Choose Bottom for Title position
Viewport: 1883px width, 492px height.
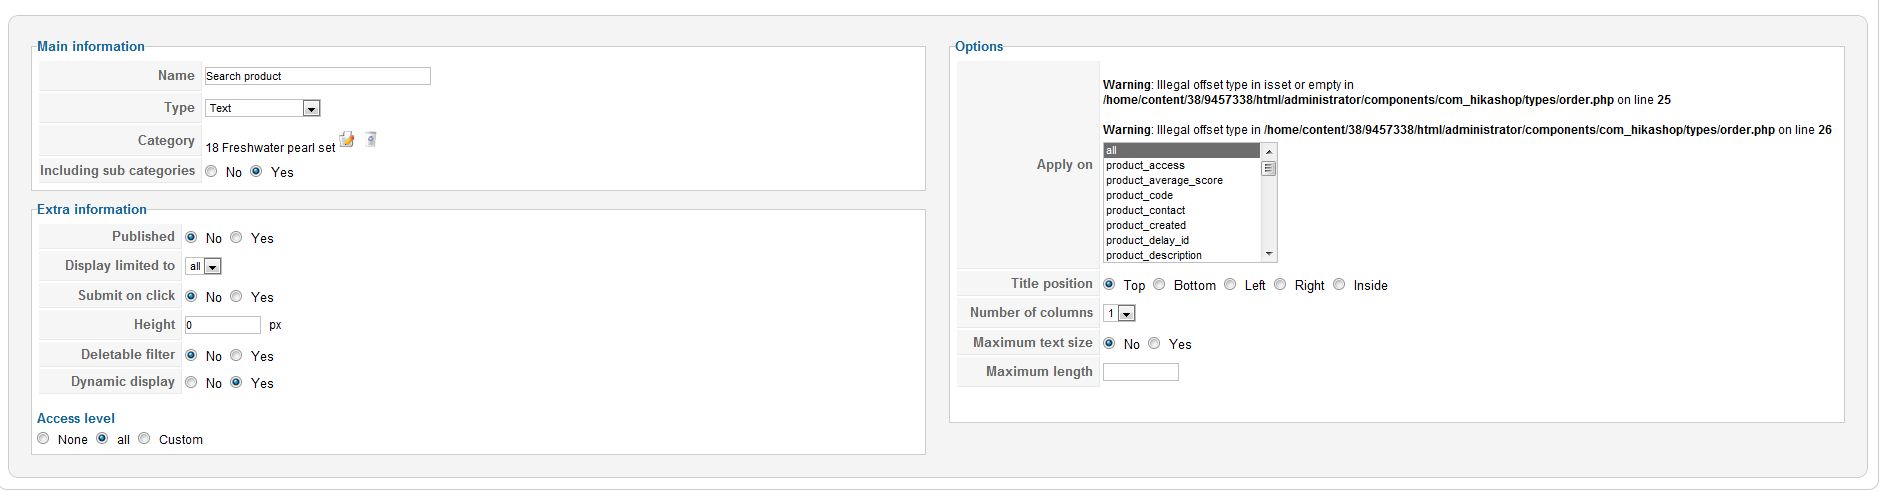click(x=1159, y=285)
